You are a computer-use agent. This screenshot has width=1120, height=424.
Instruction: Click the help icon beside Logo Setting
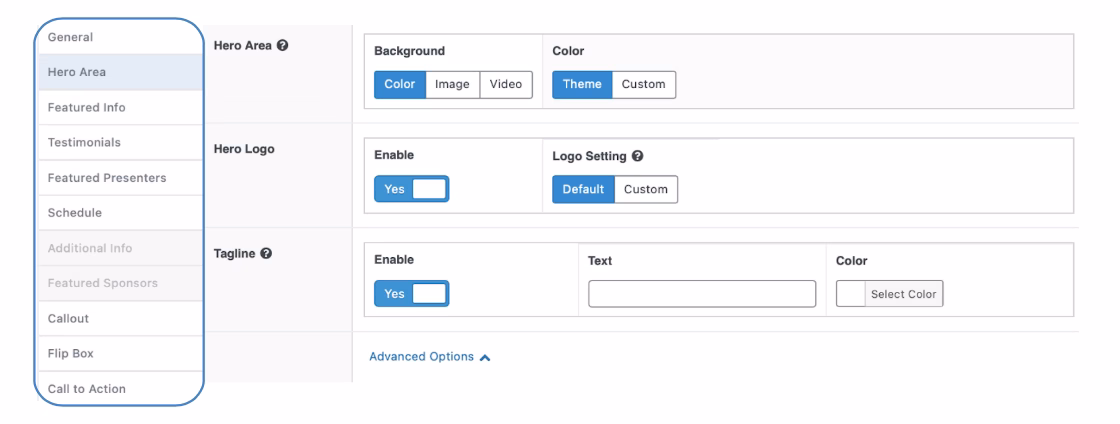pos(637,156)
